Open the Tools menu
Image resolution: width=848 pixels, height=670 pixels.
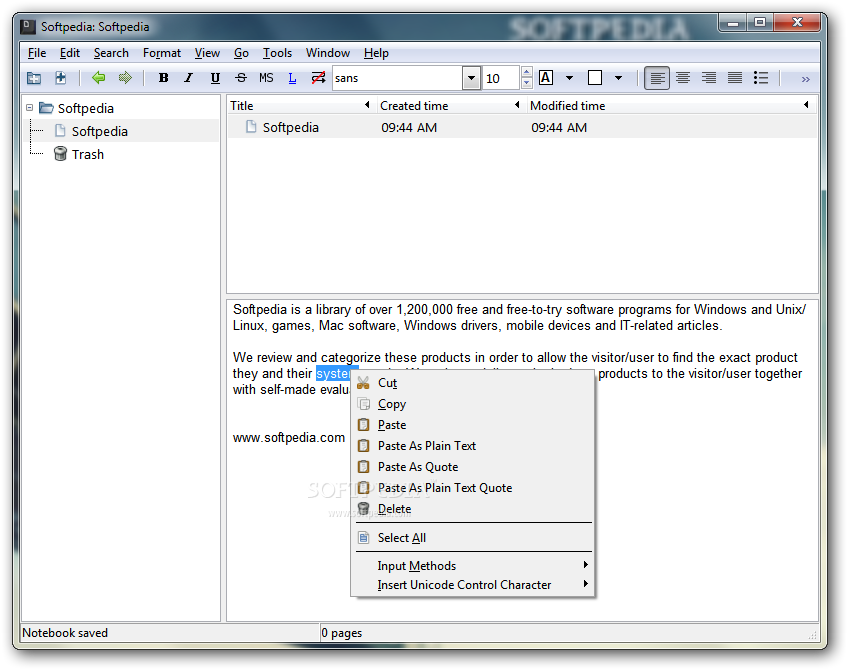coord(277,53)
